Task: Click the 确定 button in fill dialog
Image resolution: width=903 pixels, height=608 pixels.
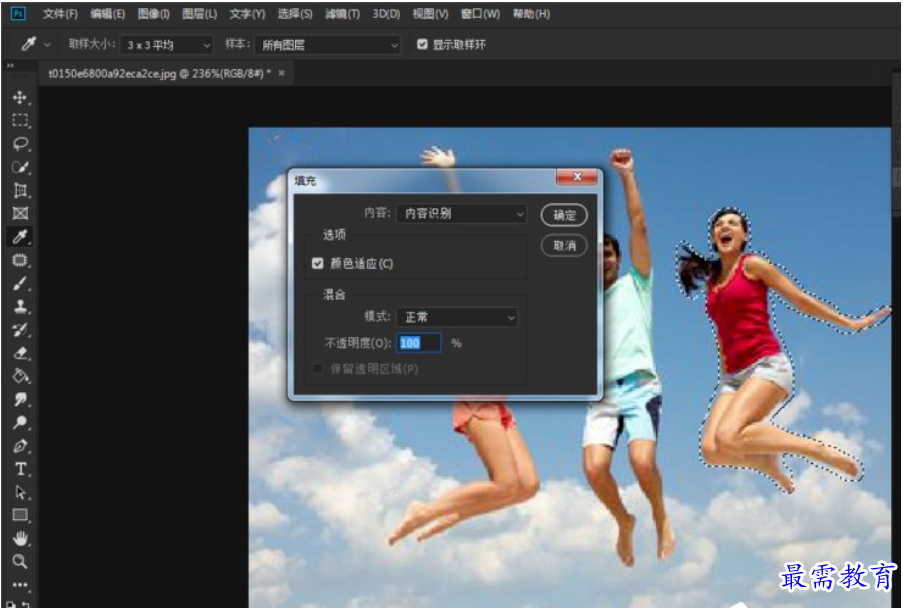Action: [564, 215]
